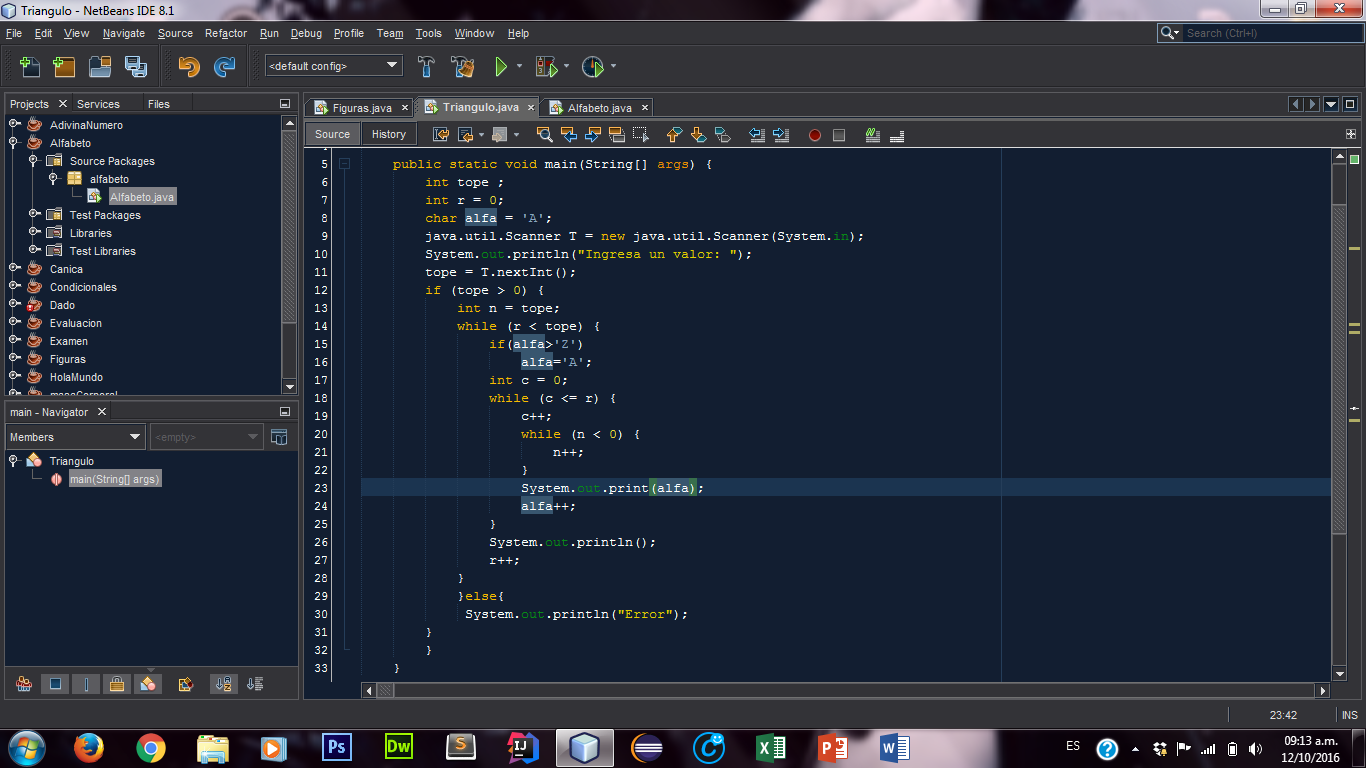Toggle Show Inner Classes filter in Navigator
1366x768 pixels.
[148, 684]
